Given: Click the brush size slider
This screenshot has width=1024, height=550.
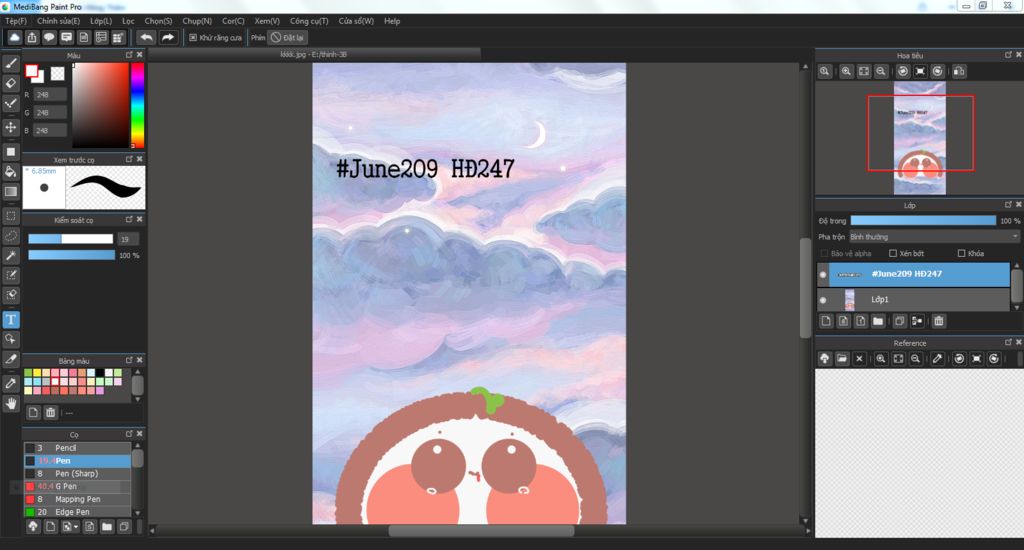Looking at the screenshot, I should [x=71, y=239].
